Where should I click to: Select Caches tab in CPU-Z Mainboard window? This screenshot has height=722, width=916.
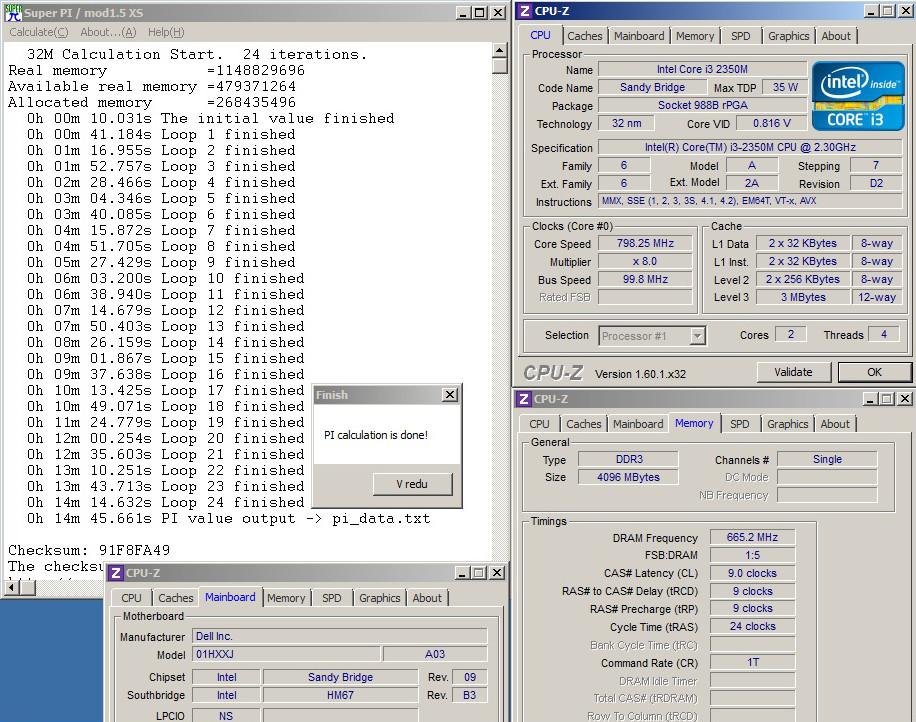[175, 598]
